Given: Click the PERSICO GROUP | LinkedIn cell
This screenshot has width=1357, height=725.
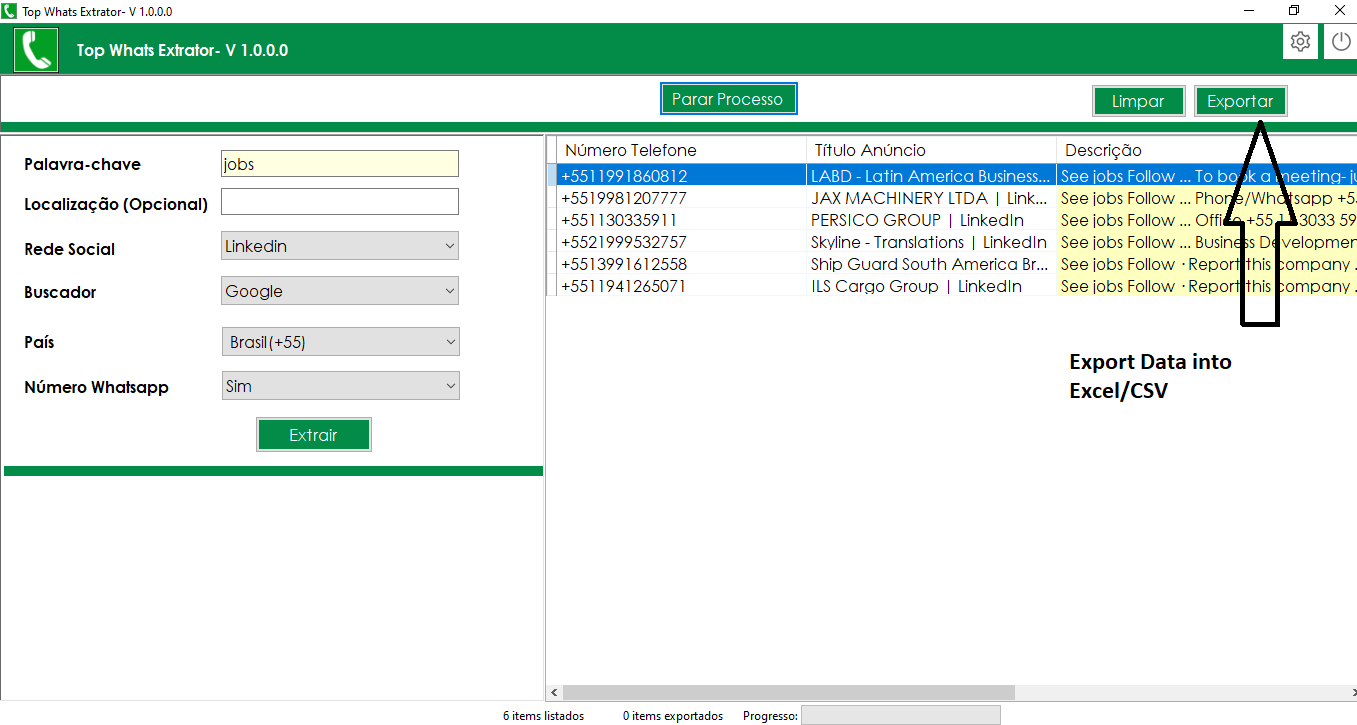Looking at the screenshot, I should pos(932,220).
